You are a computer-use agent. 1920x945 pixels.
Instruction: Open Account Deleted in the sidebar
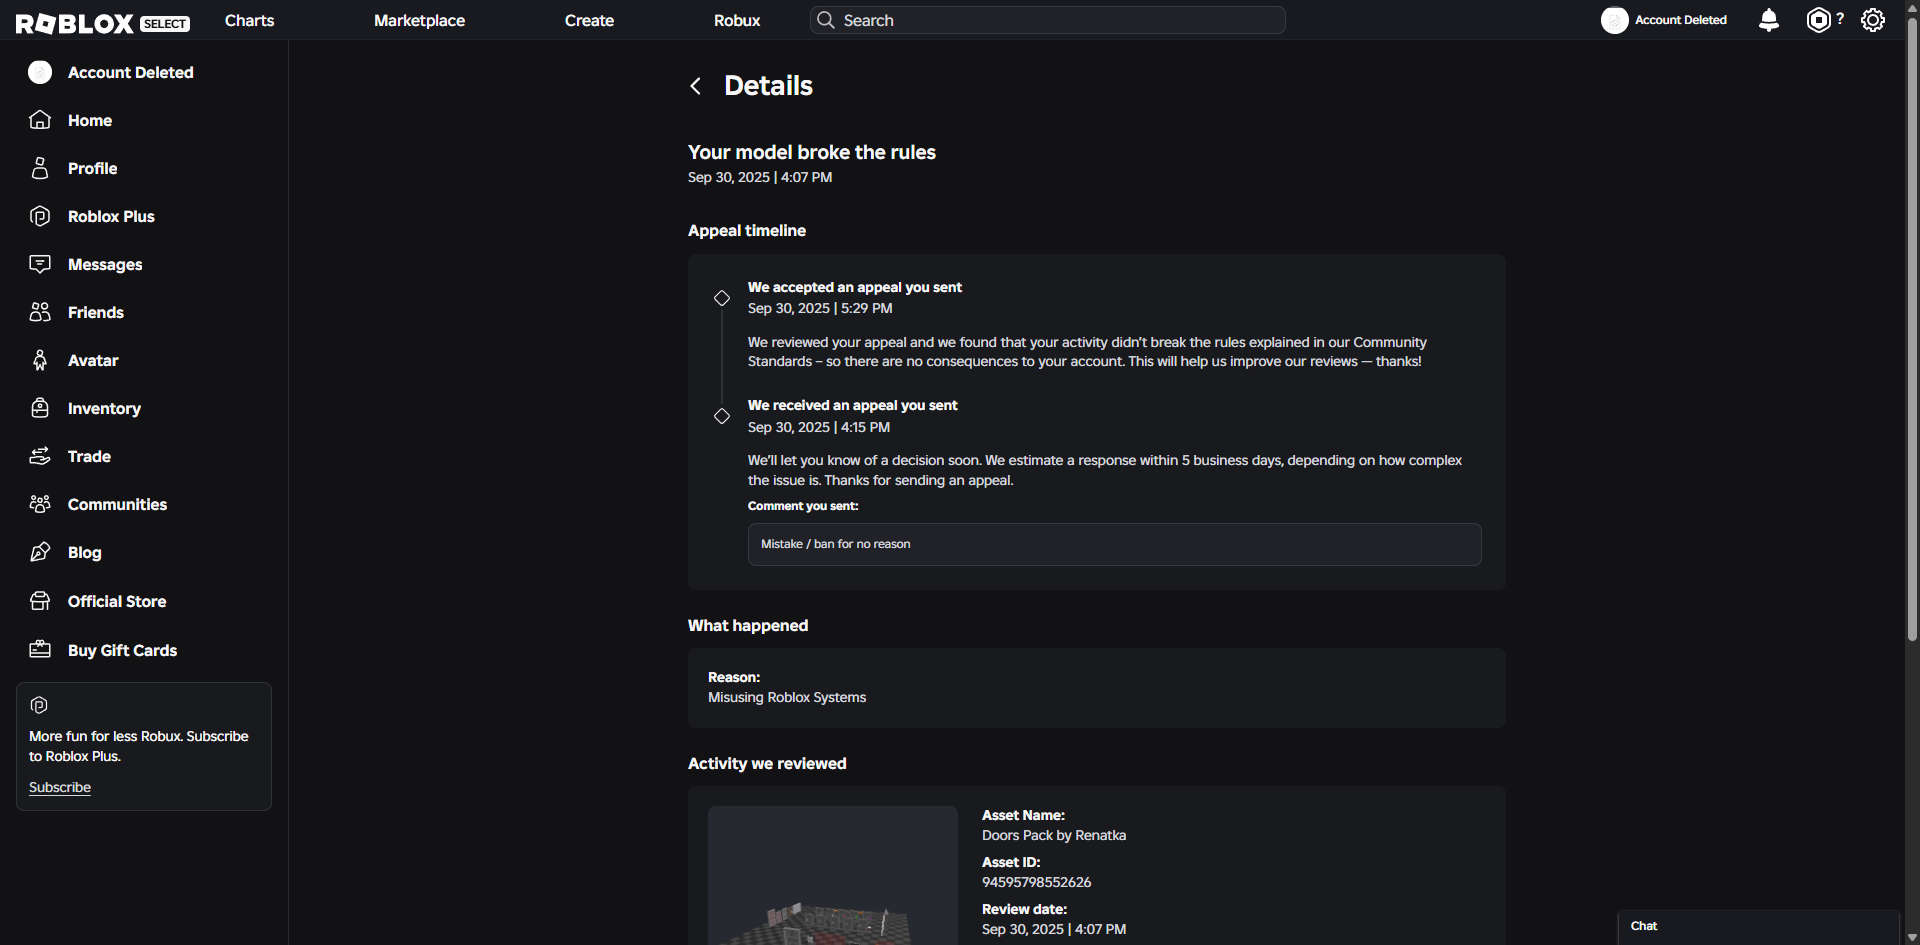point(131,72)
